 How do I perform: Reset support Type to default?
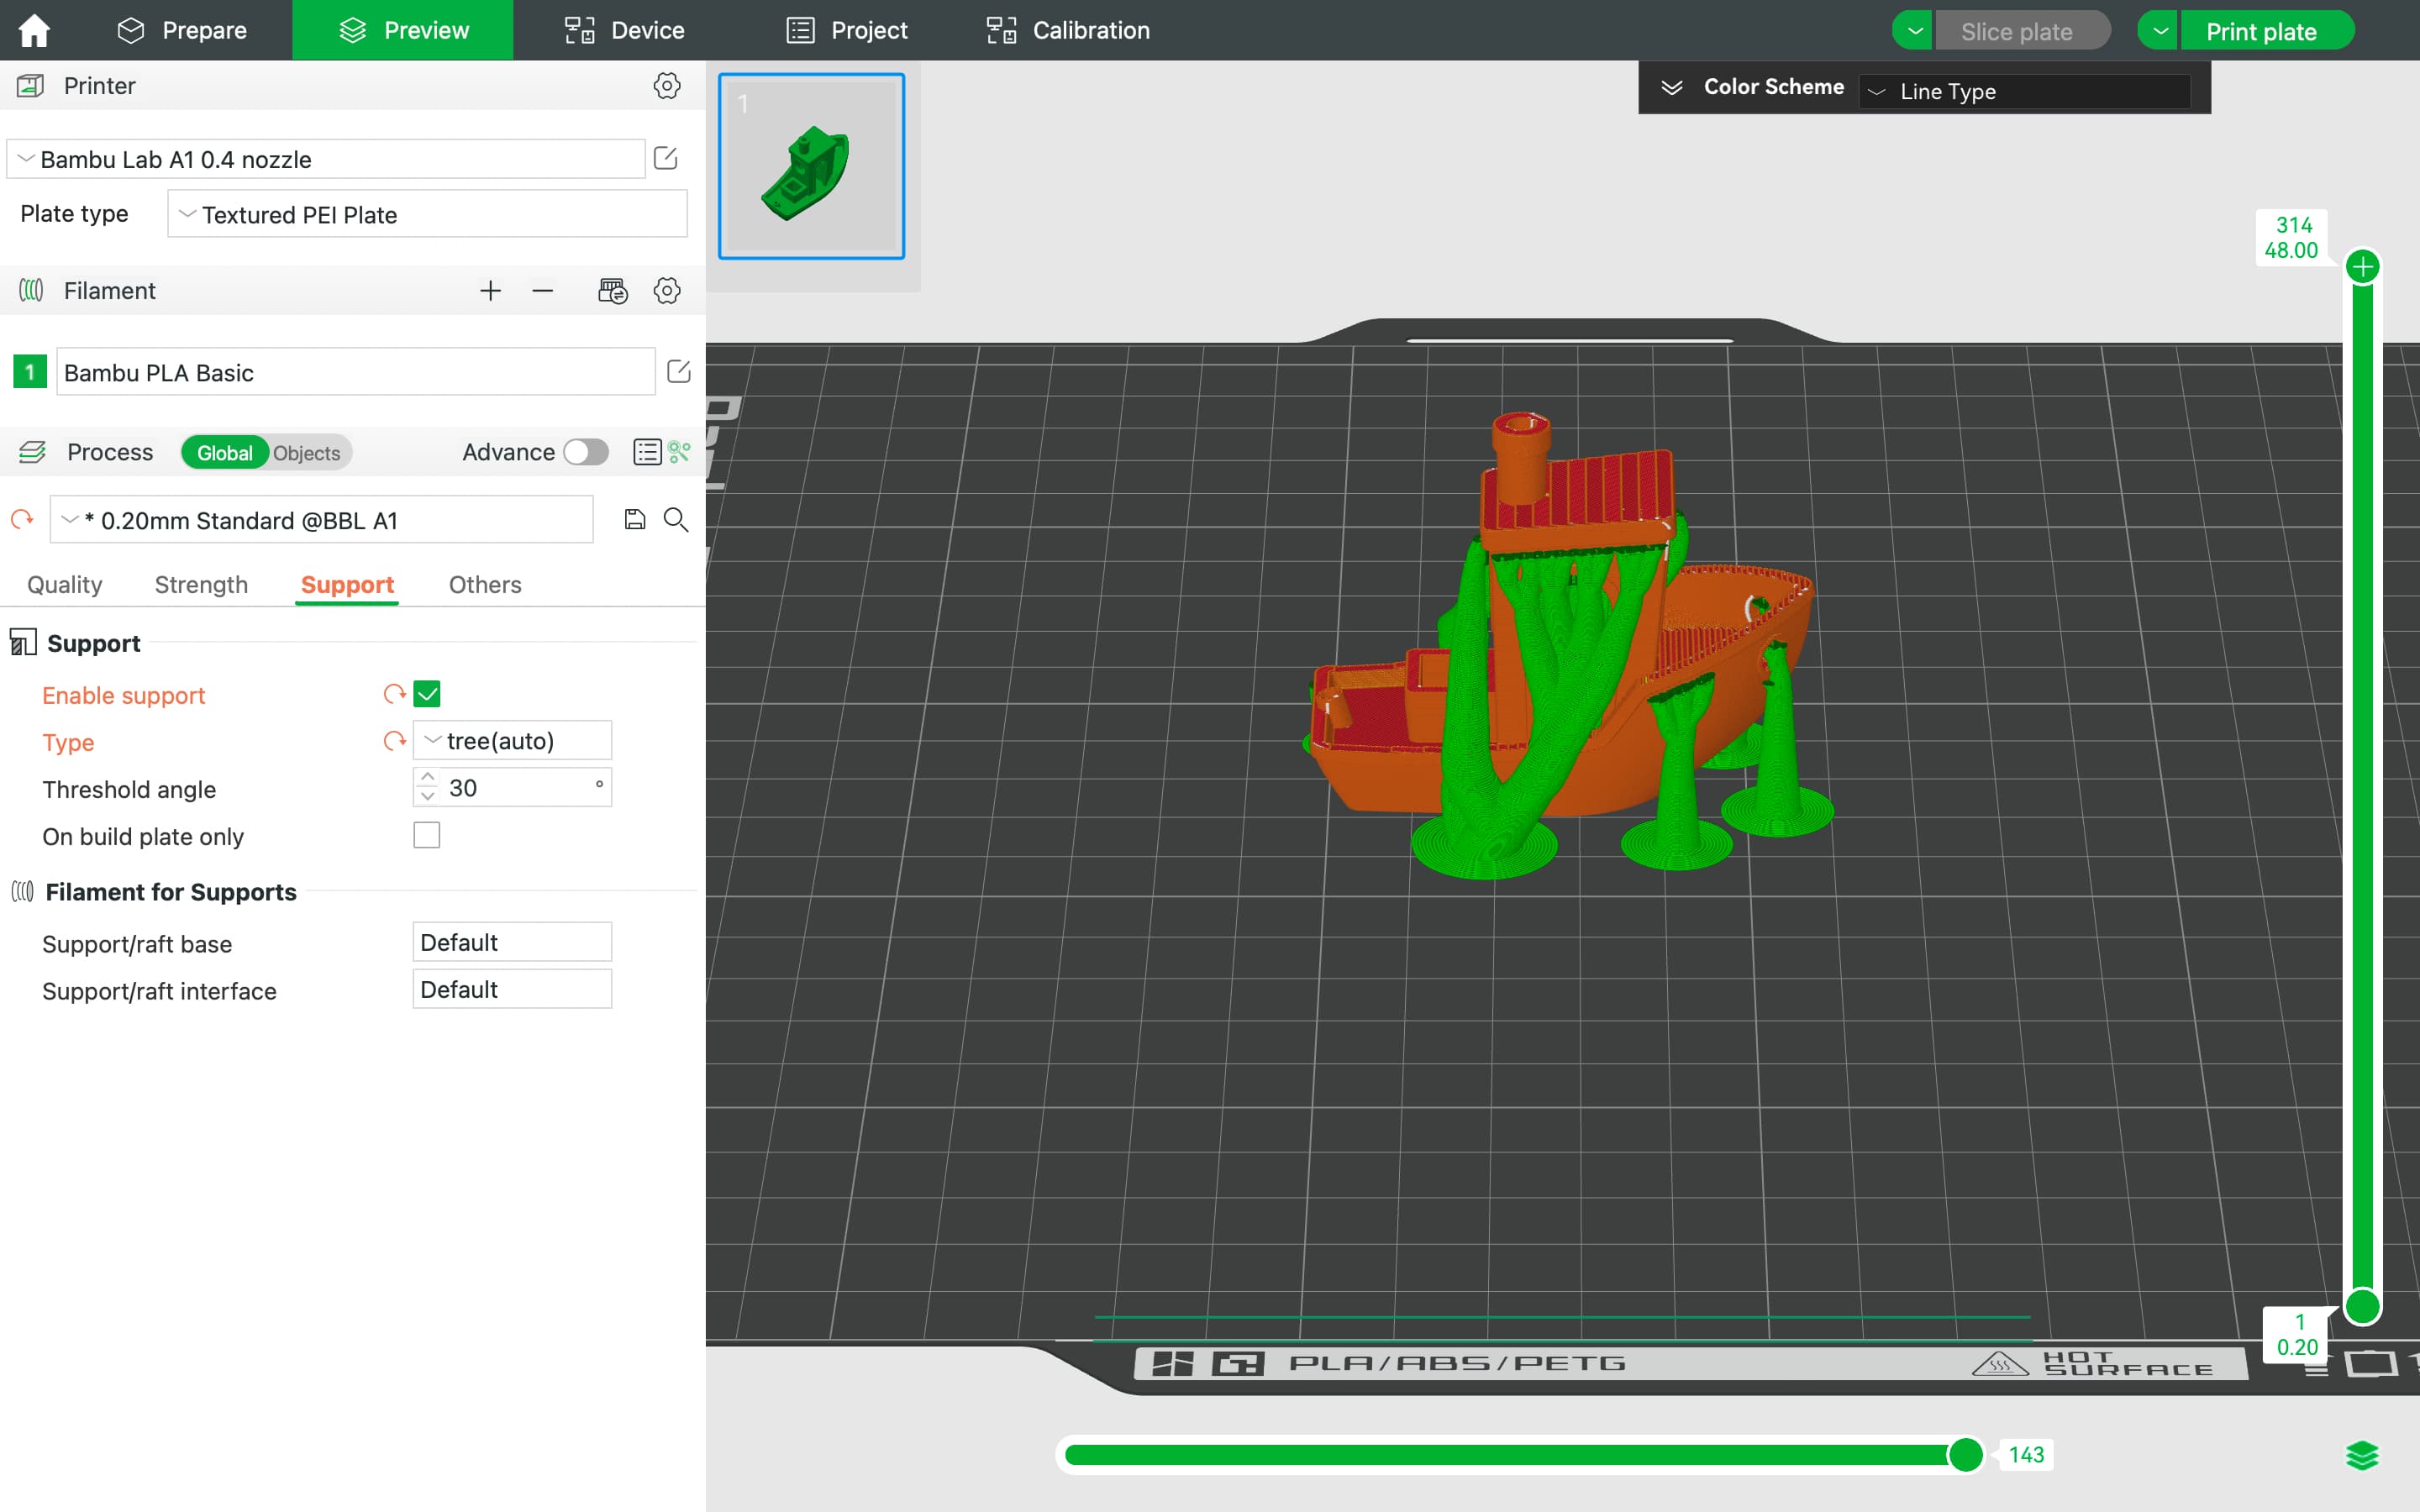[394, 741]
